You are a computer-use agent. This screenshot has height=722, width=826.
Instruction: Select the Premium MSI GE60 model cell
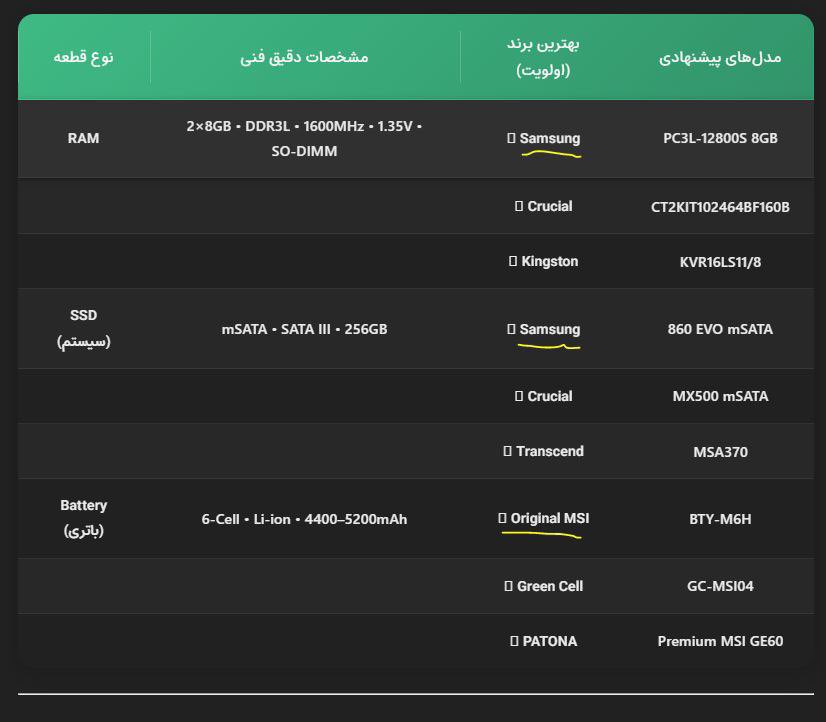click(720, 641)
